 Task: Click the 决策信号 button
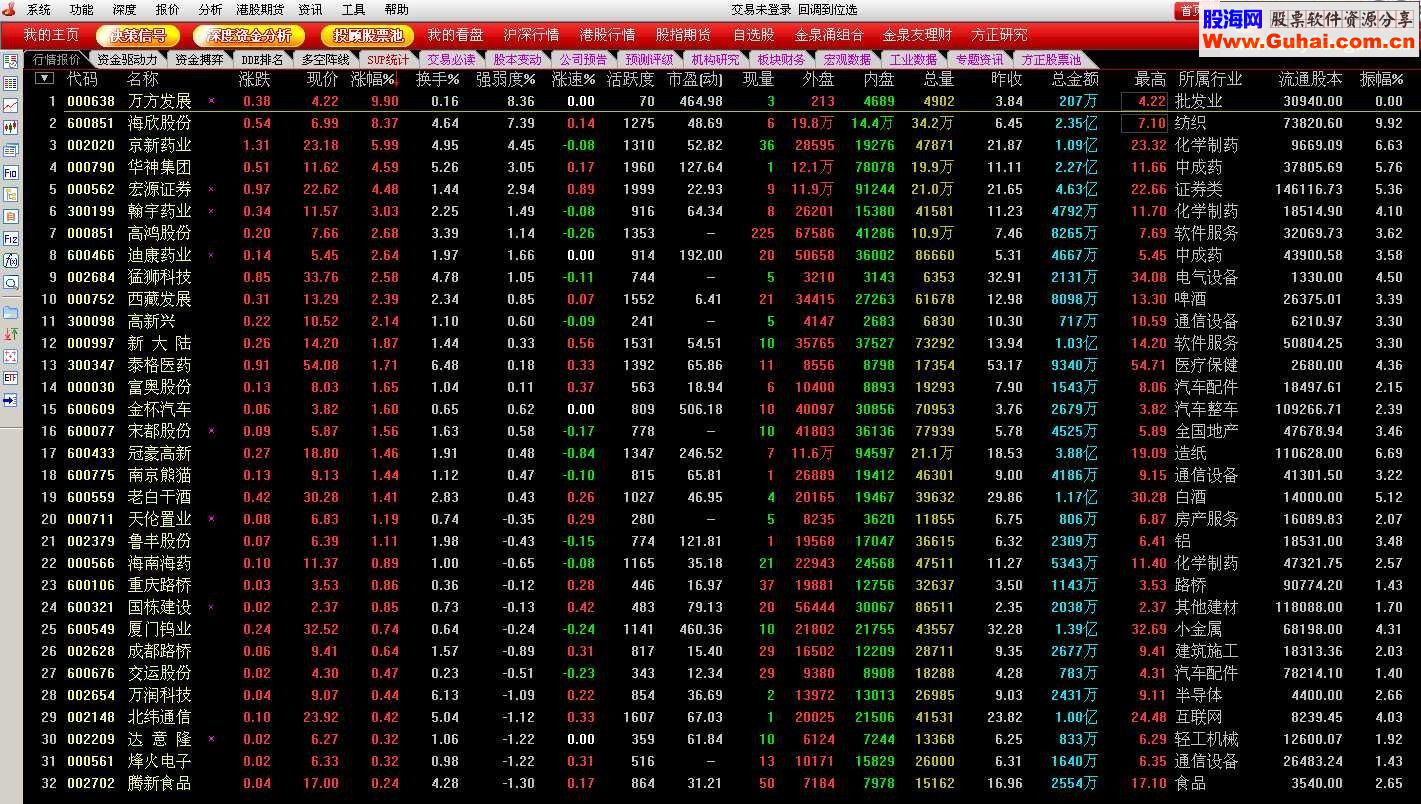[x=138, y=35]
